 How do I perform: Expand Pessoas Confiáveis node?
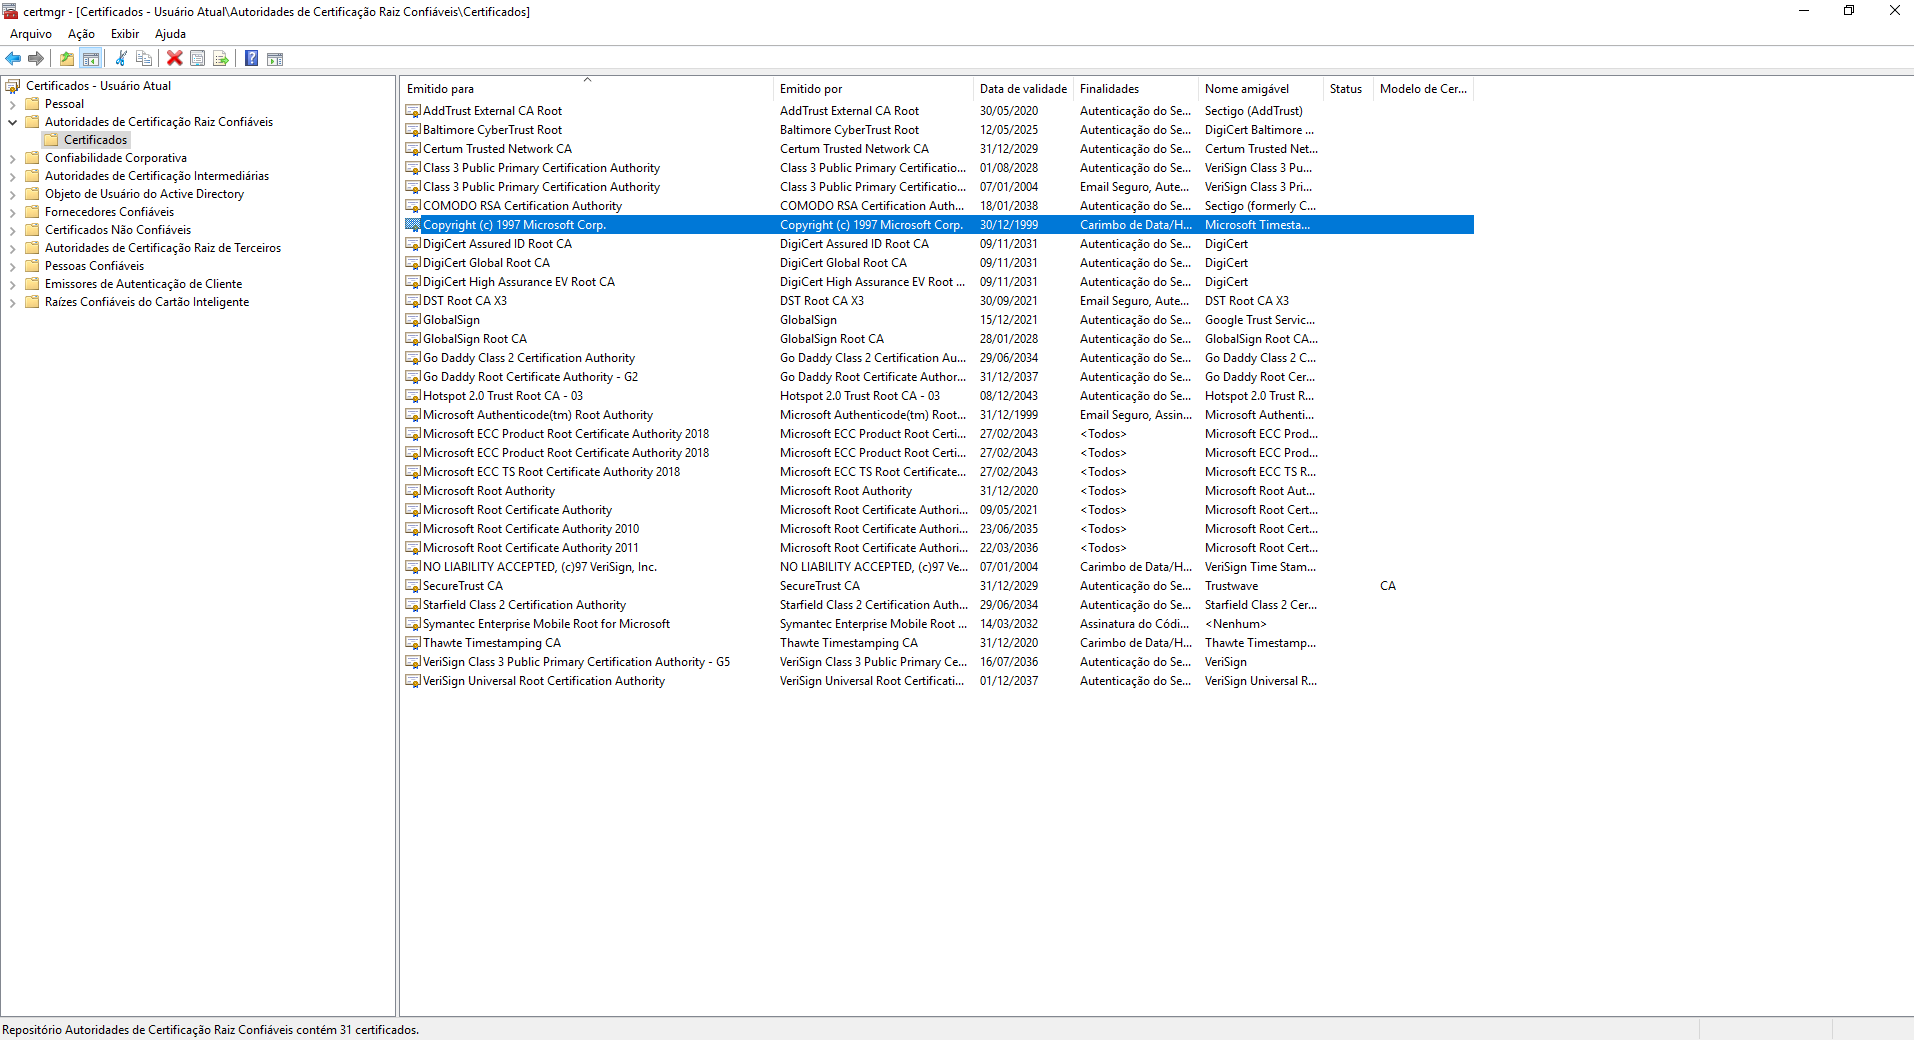[x=12, y=266]
